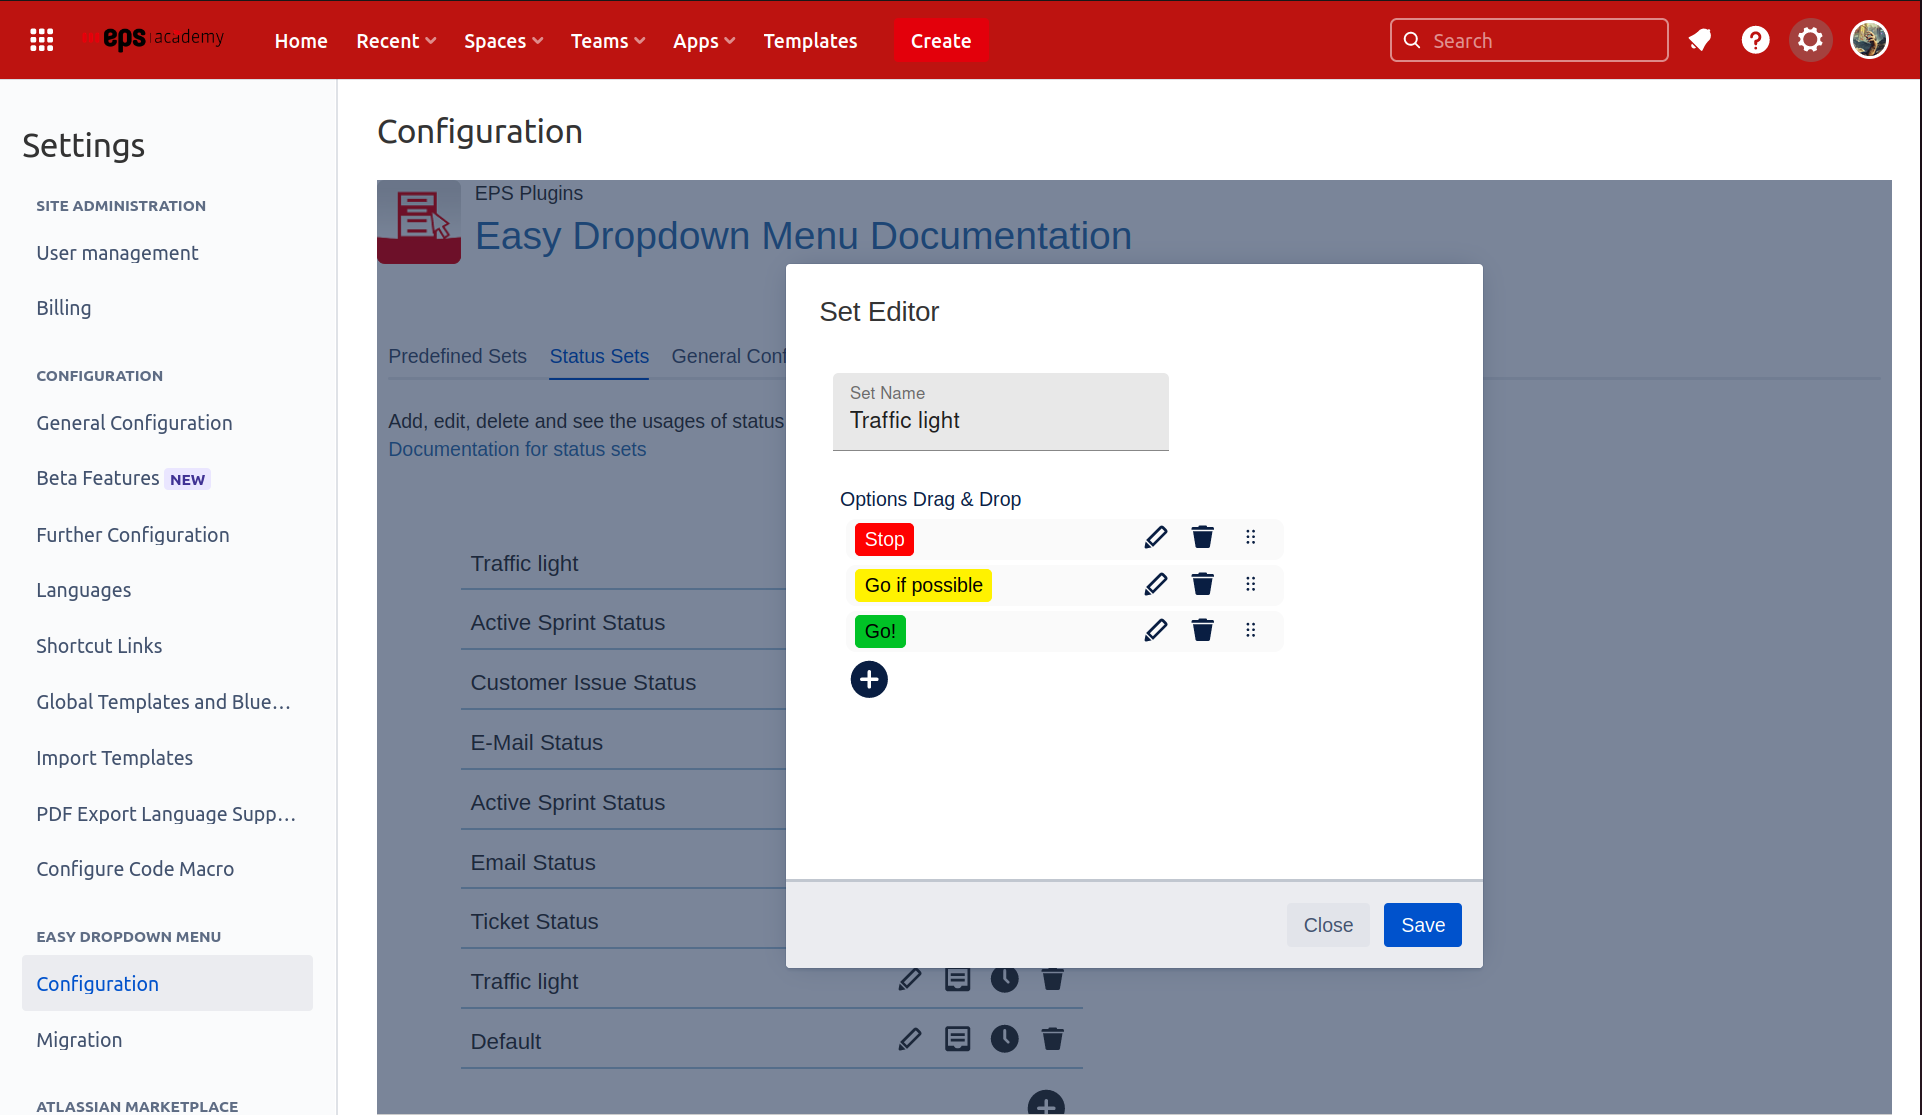Add a new option with the plus icon
Viewport: 1922px width, 1115px height.
click(x=869, y=679)
